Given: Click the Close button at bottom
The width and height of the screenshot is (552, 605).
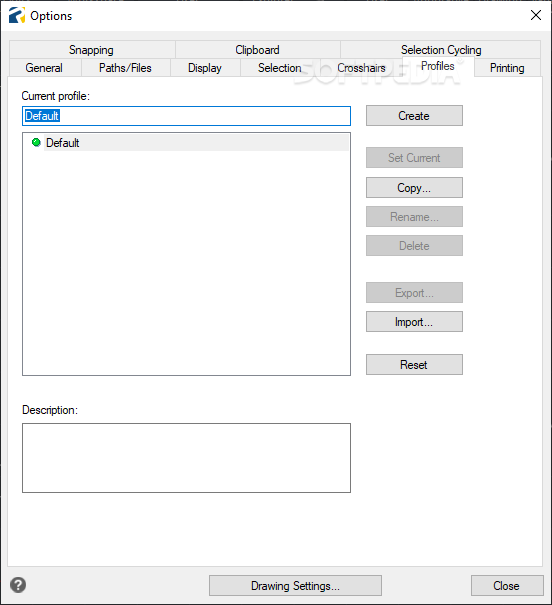Looking at the screenshot, I should coord(507,586).
